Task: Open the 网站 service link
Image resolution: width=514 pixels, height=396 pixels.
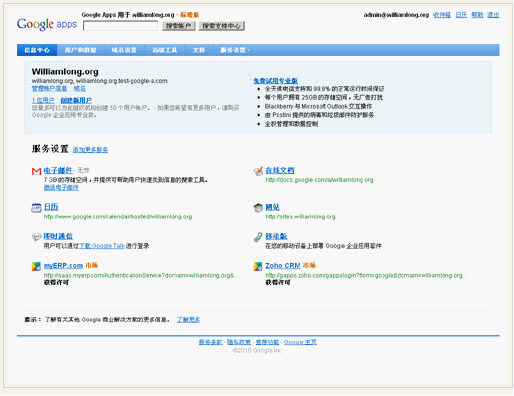Action: click(x=272, y=207)
